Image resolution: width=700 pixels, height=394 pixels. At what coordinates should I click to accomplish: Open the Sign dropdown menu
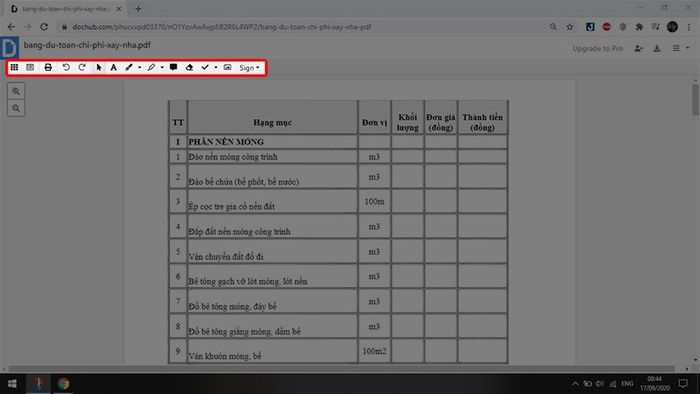[x=249, y=68]
